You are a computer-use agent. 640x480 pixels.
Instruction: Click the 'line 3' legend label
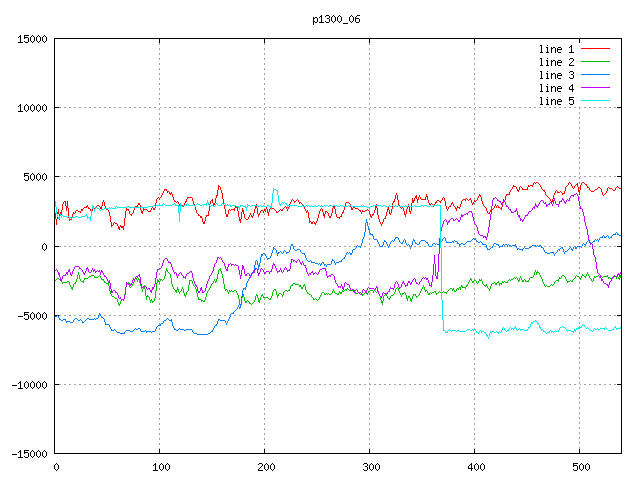pyautogui.click(x=557, y=75)
